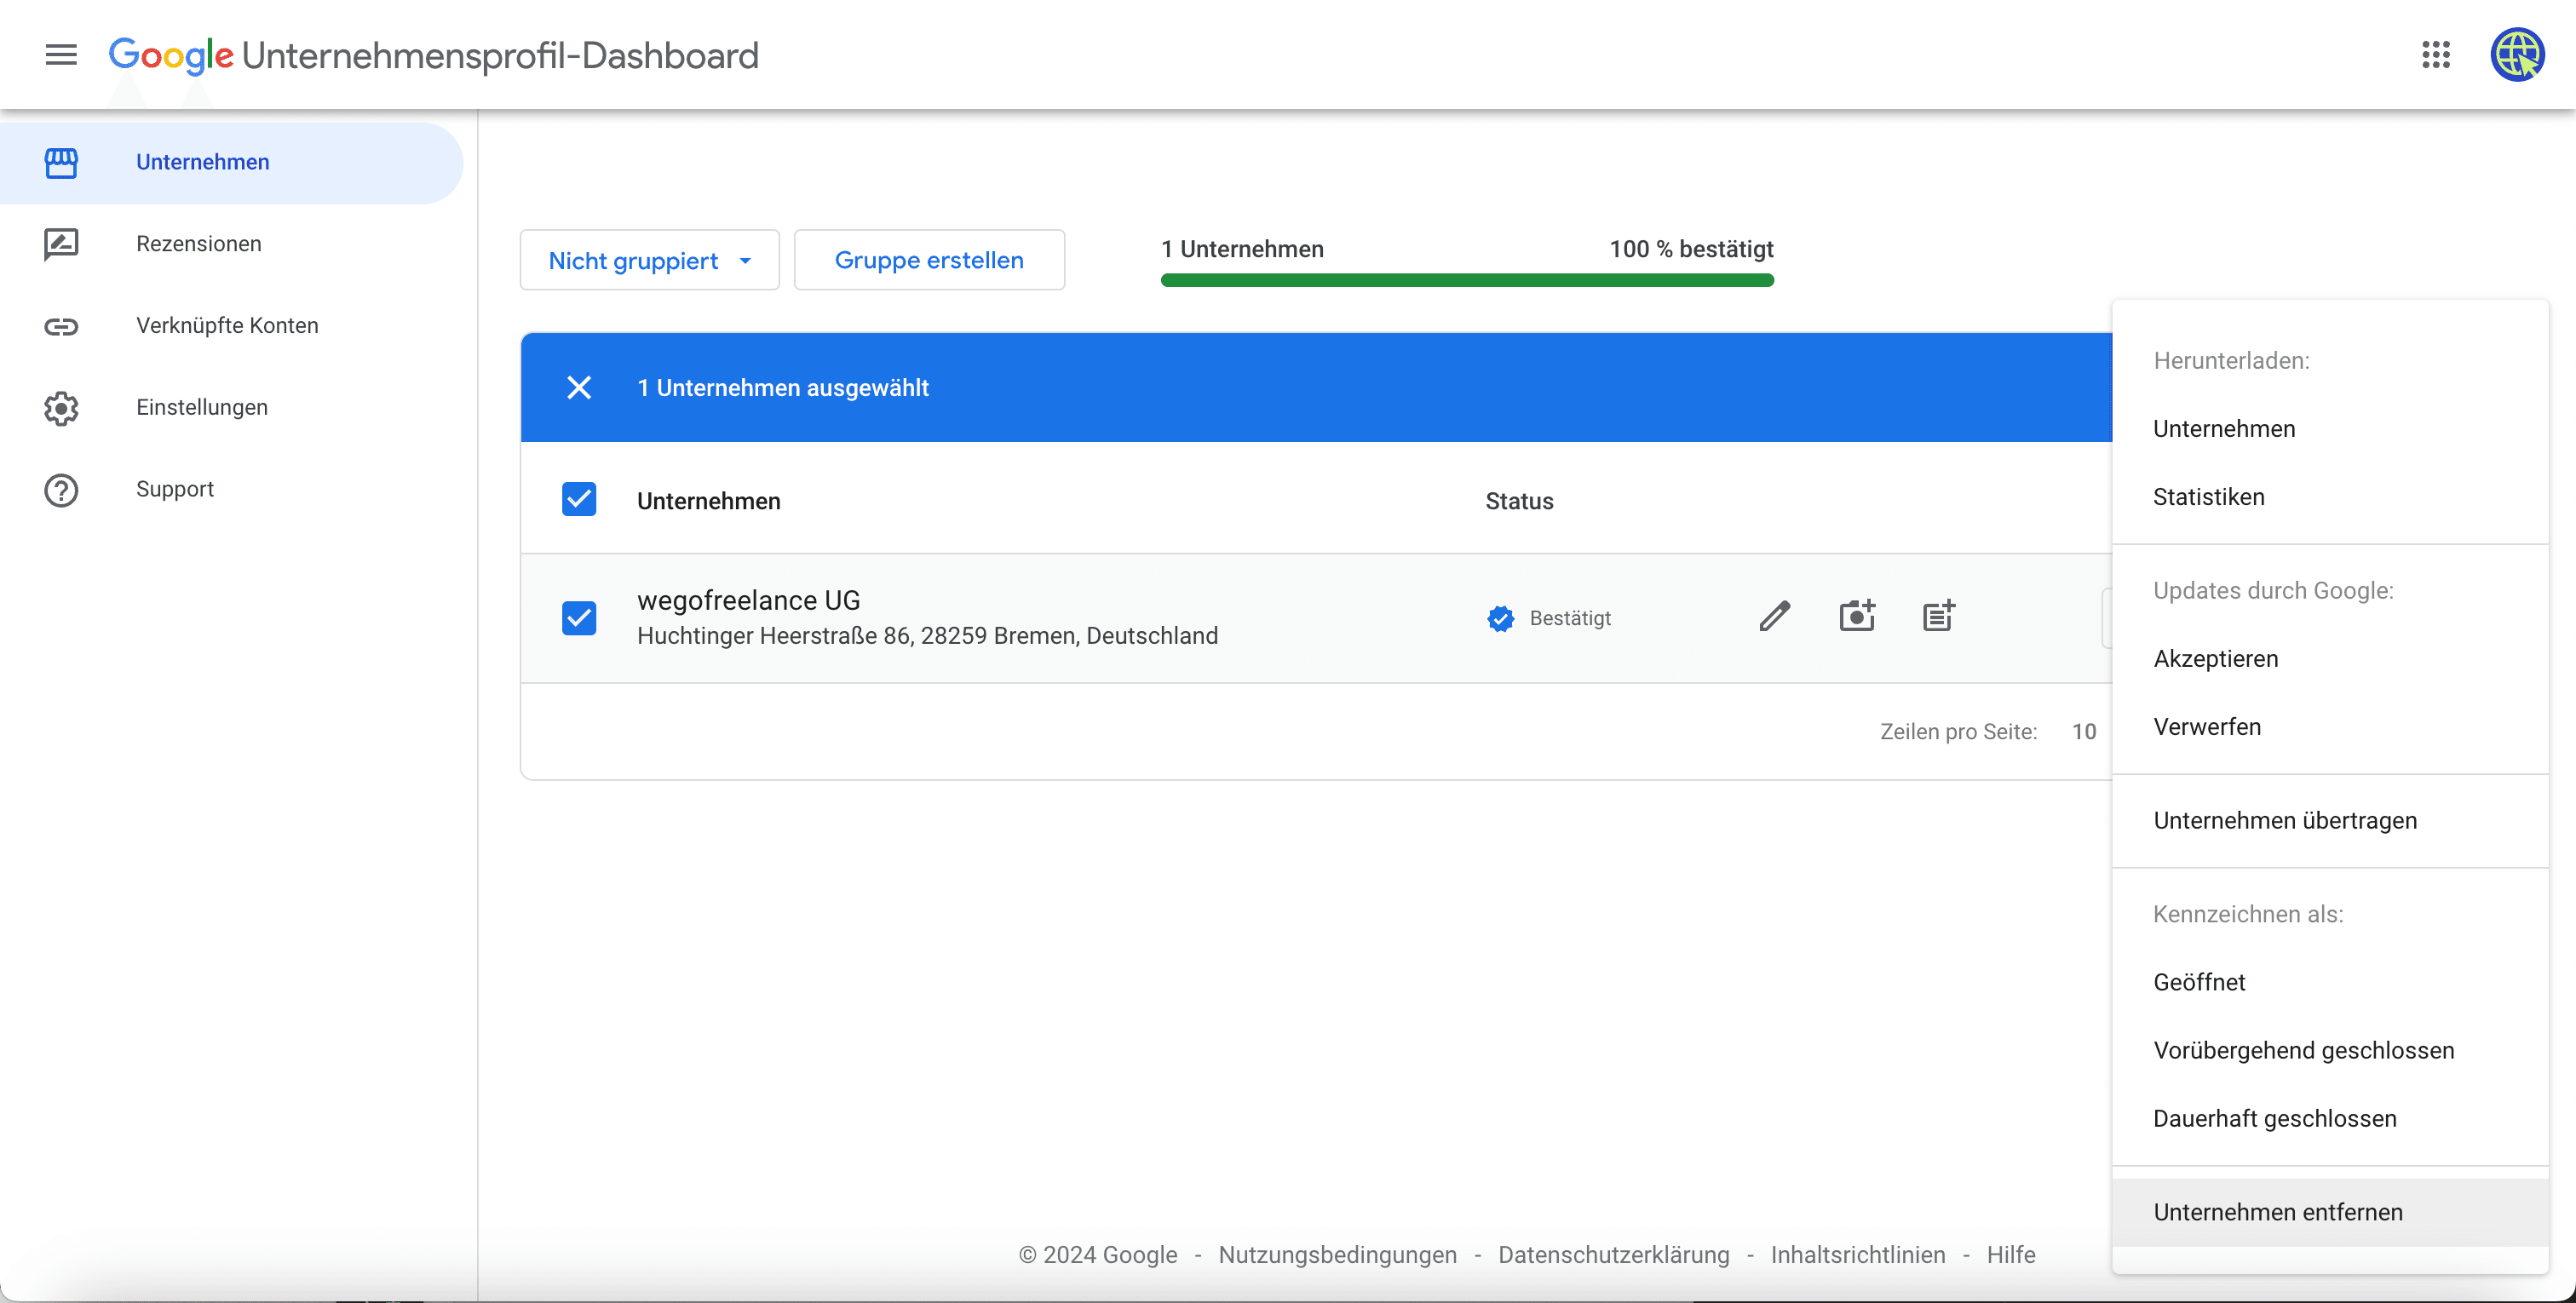Open Support in the sidebar
The width and height of the screenshot is (2576, 1303).
point(232,490)
